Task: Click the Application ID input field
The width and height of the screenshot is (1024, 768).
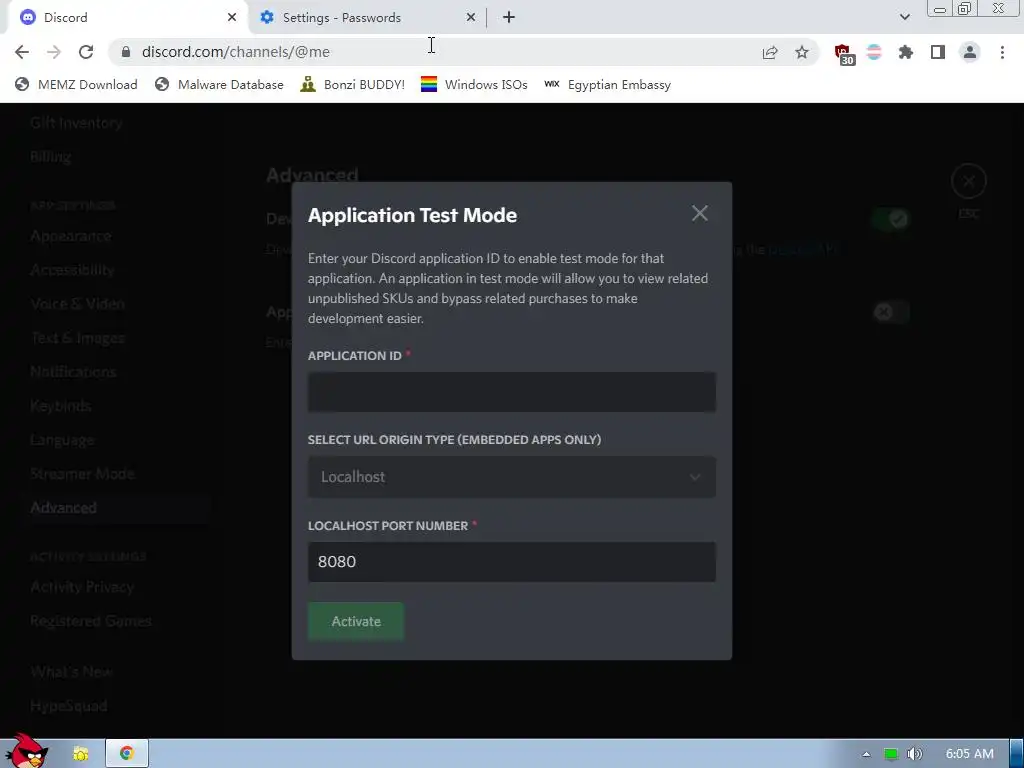Action: pyautogui.click(x=511, y=392)
